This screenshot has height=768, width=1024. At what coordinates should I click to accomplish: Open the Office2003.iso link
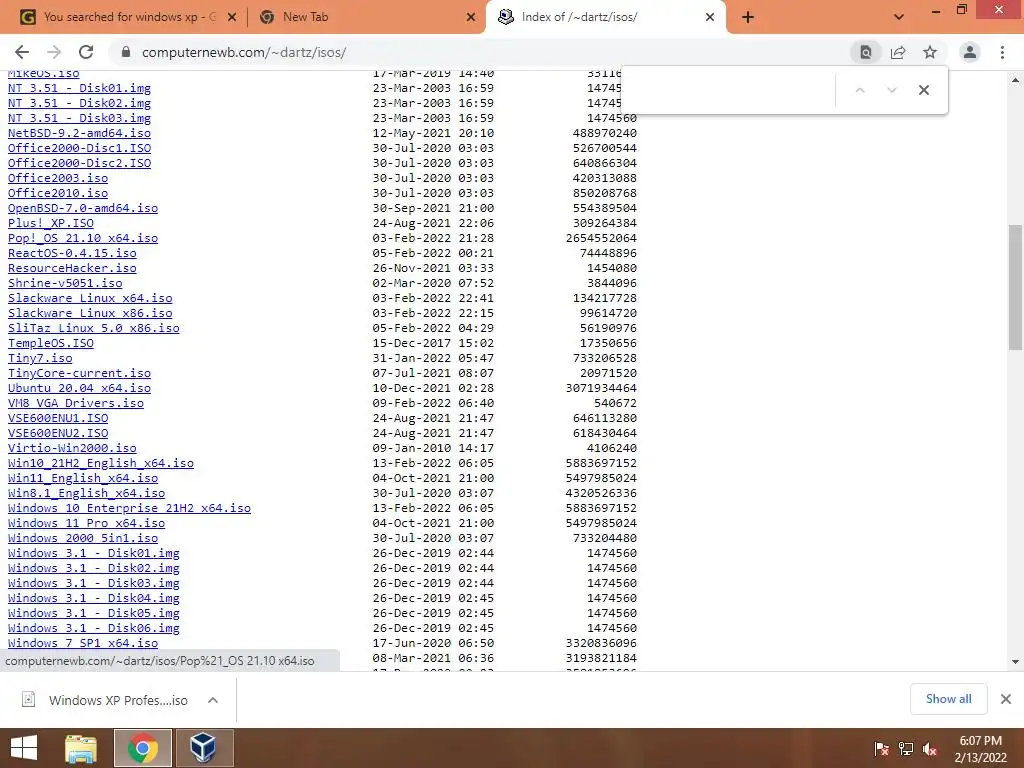point(58,178)
